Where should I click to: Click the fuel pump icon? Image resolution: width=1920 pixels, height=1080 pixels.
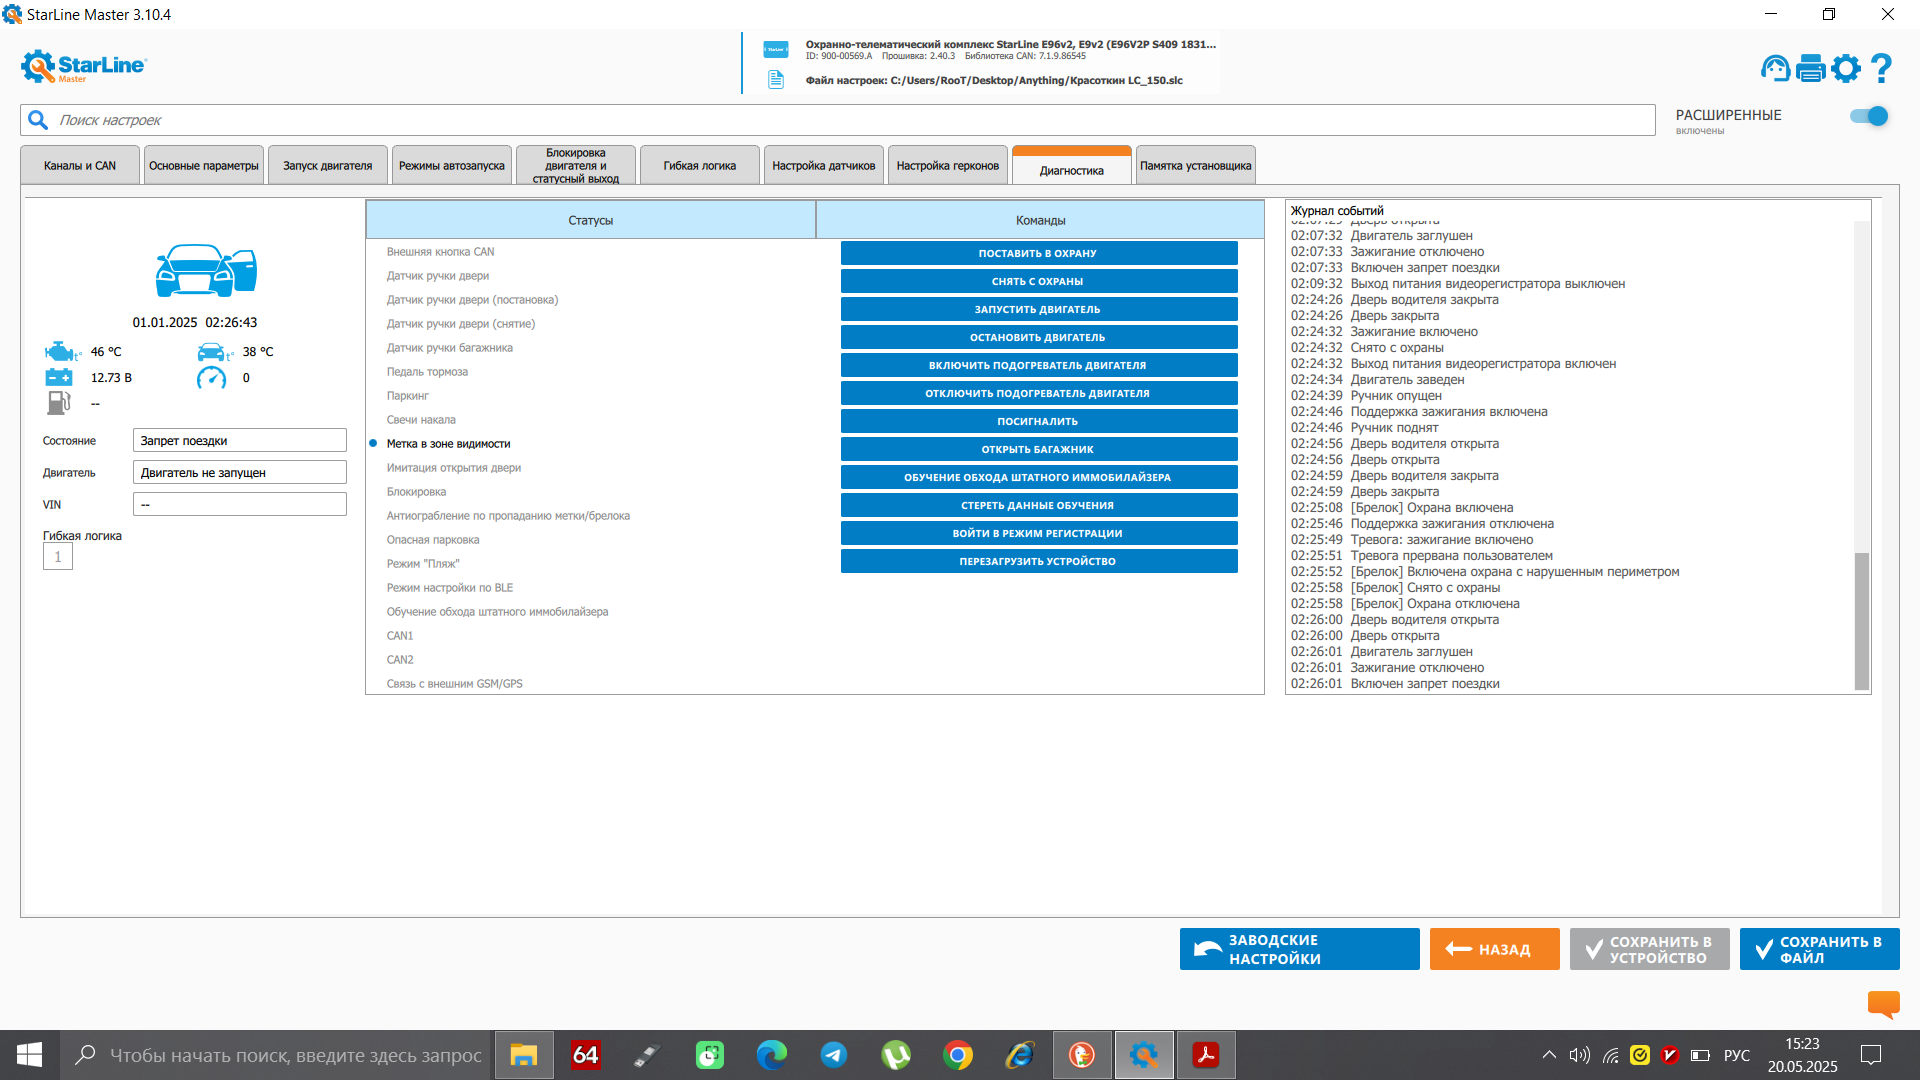[x=58, y=403]
